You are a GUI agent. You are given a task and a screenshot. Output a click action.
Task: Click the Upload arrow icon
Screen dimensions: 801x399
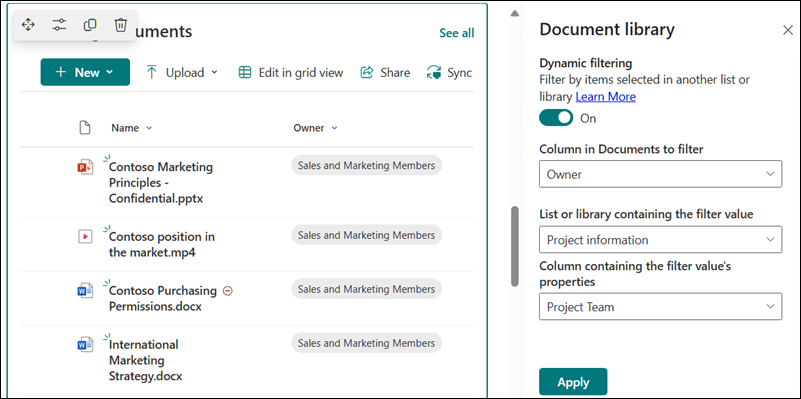[151, 73]
